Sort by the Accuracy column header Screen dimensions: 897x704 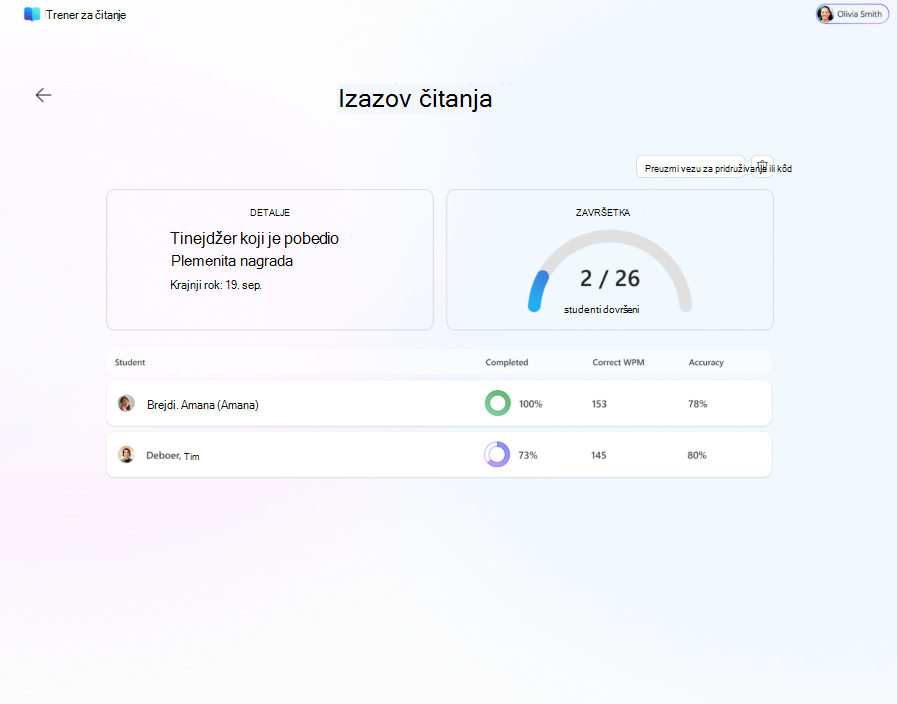coord(706,362)
